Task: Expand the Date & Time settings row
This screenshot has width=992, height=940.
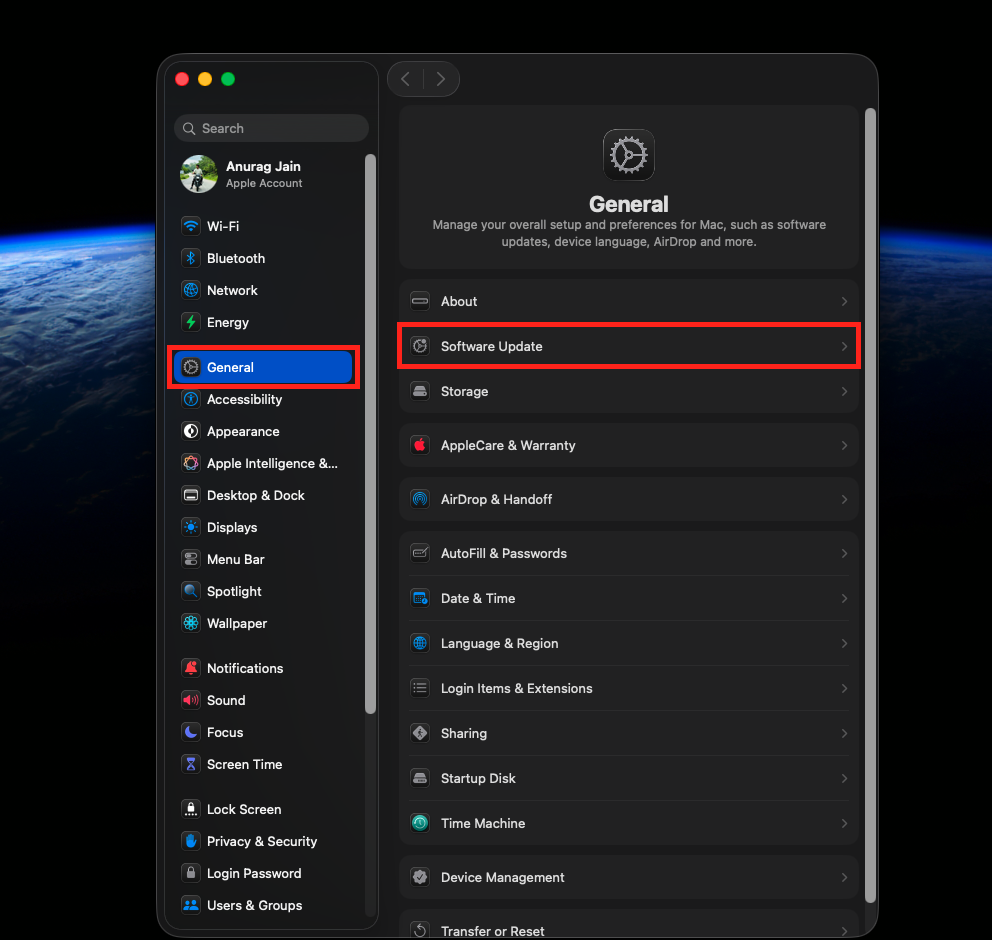Action: [845, 598]
